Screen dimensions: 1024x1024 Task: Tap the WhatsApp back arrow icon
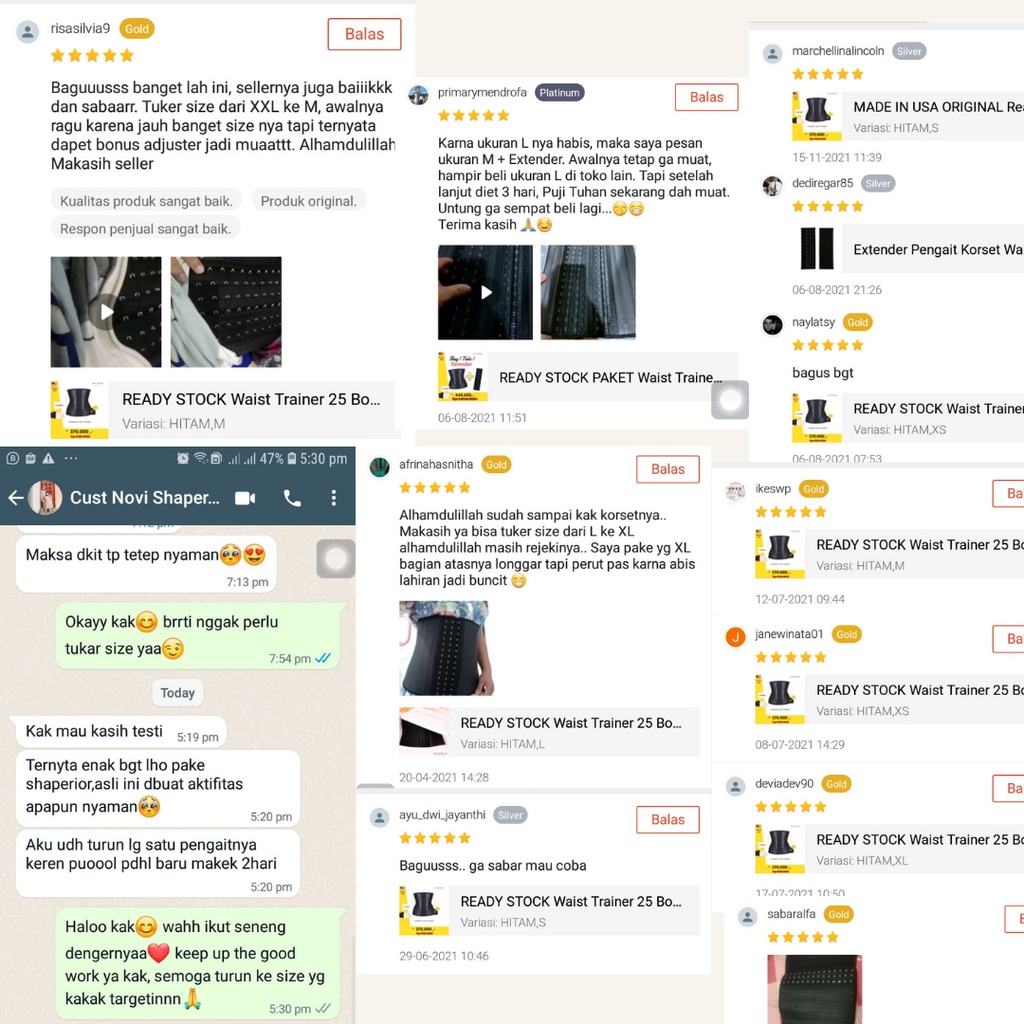(16, 498)
